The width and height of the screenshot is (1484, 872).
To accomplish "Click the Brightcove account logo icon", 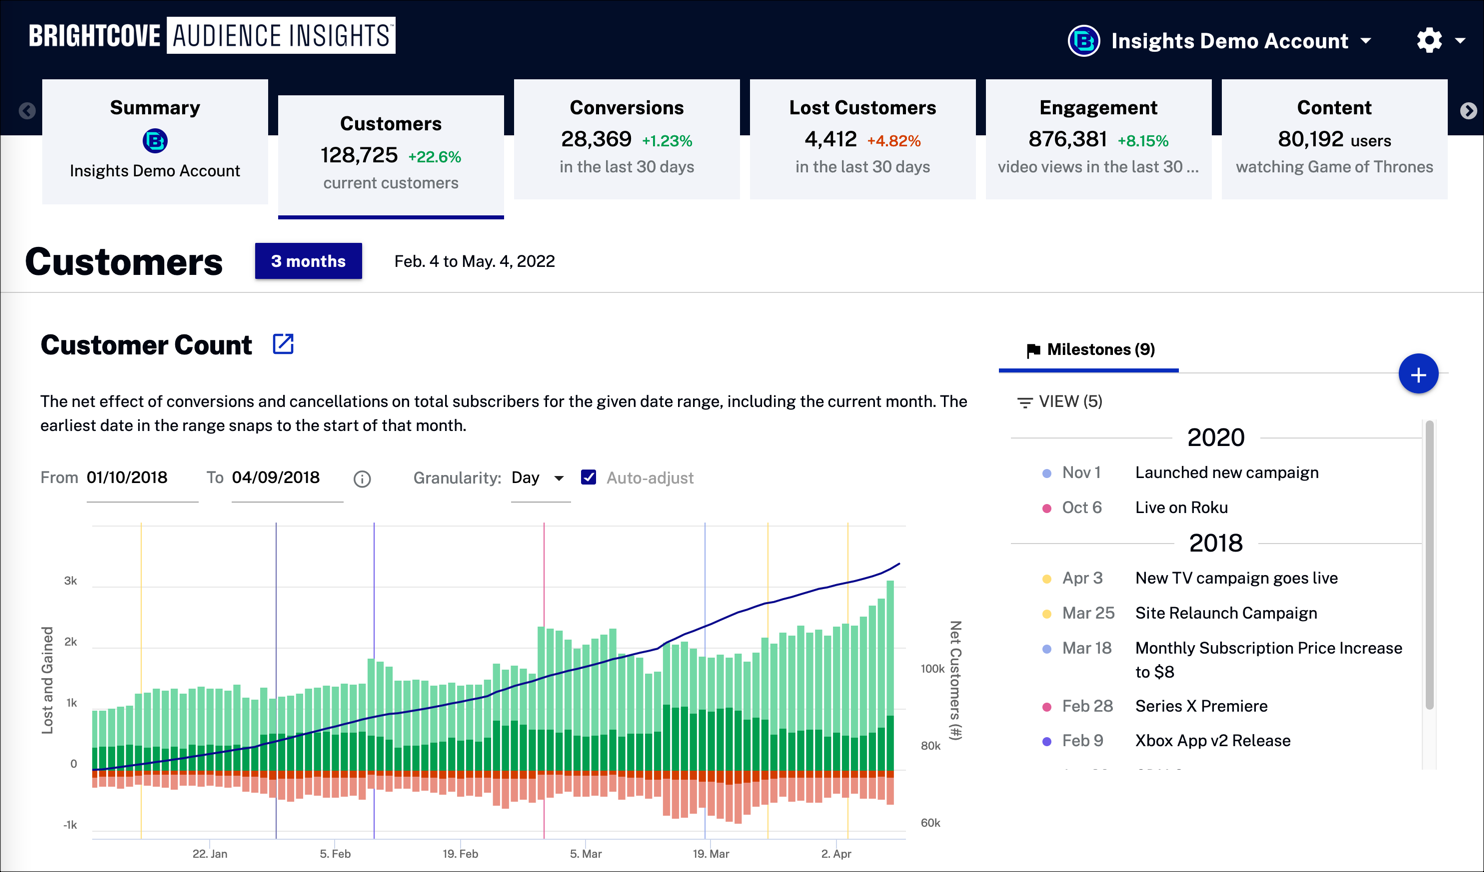I will [x=1083, y=41].
